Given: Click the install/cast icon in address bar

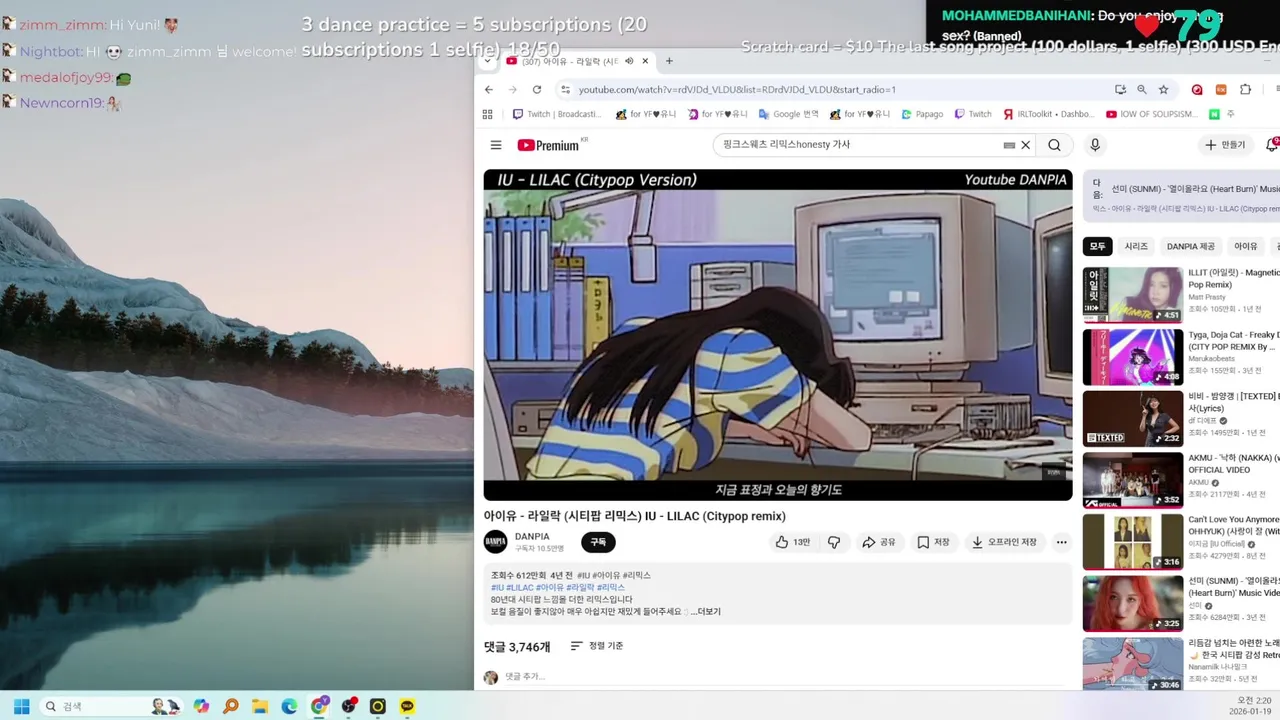Looking at the screenshot, I should [x=1120, y=89].
